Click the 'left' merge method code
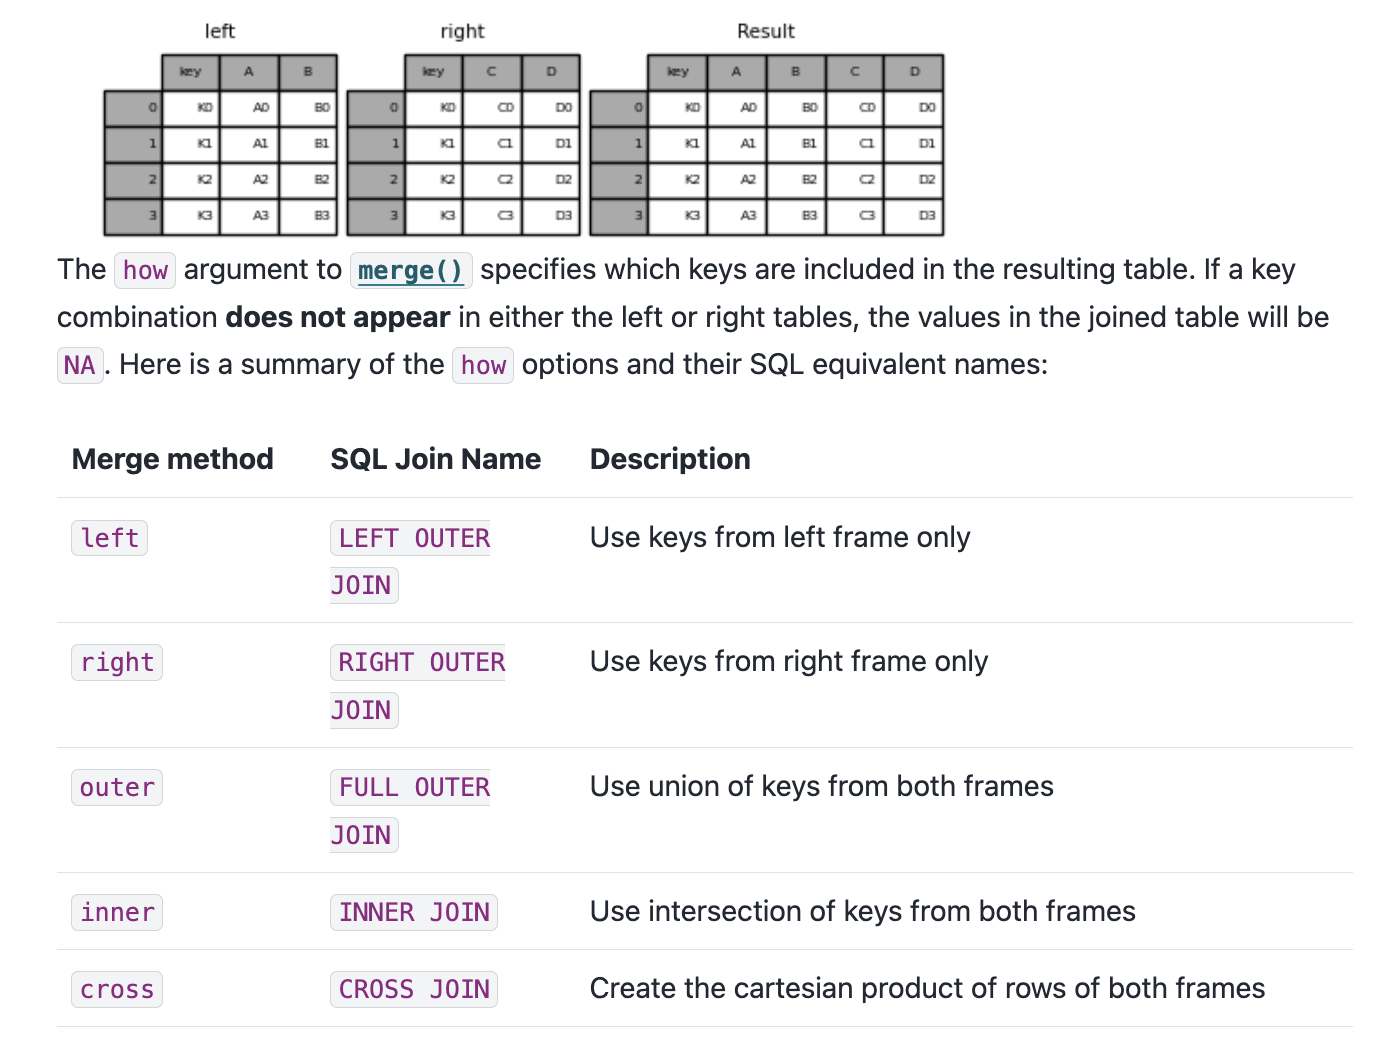Viewport: 1390px width, 1054px height. coord(110,538)
